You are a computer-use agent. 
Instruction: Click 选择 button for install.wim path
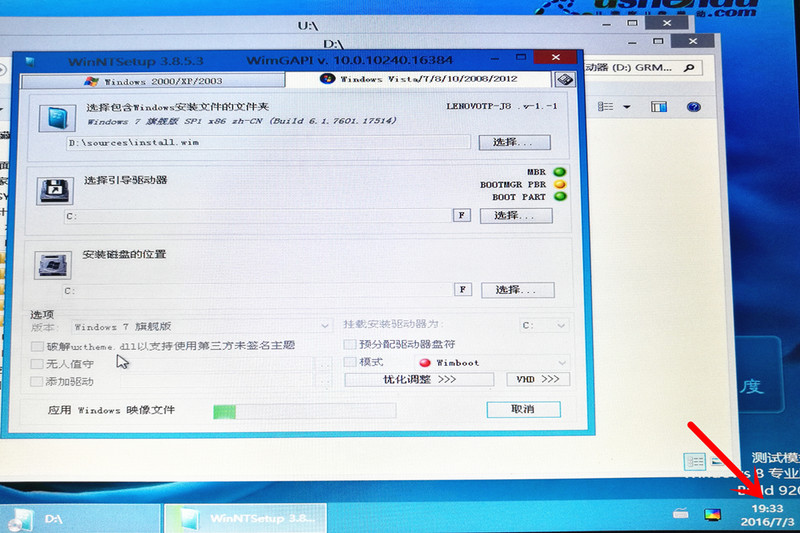[514, 142]
